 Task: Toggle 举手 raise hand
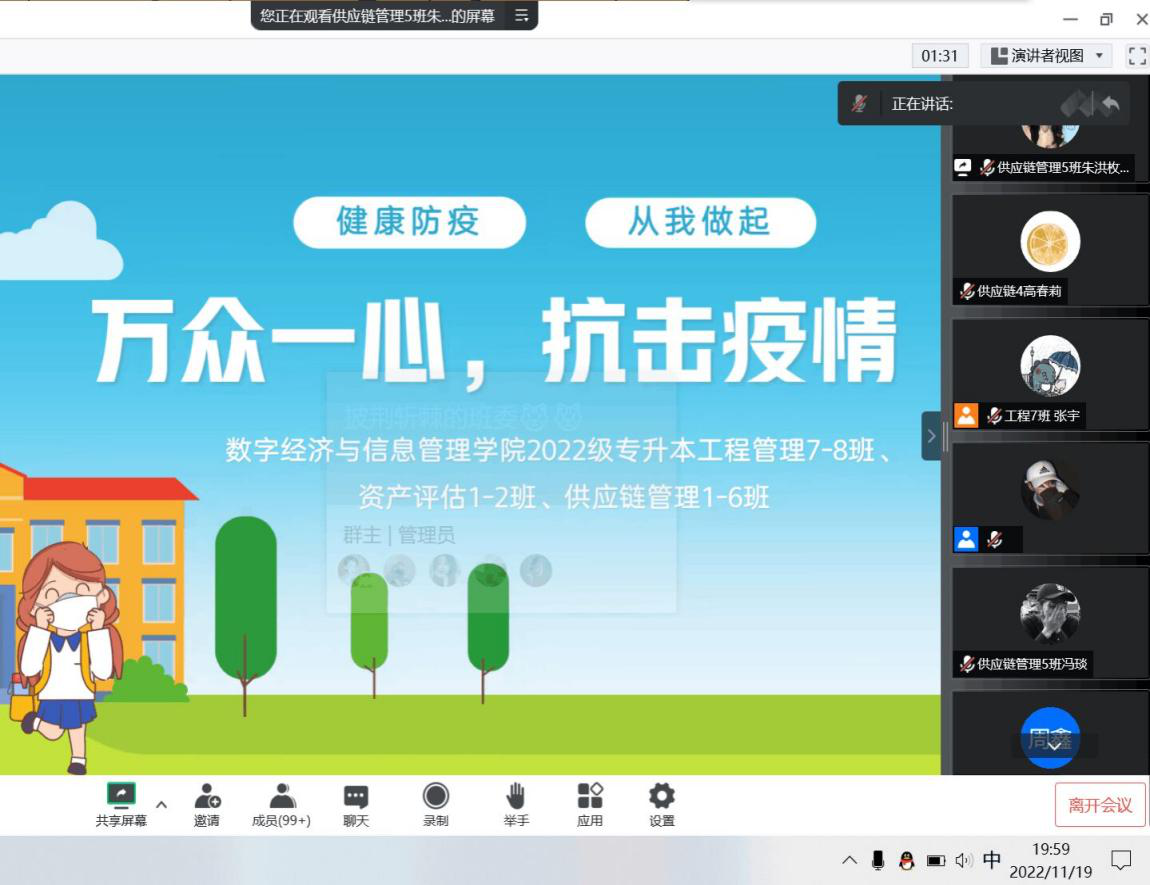pos(515,796)
